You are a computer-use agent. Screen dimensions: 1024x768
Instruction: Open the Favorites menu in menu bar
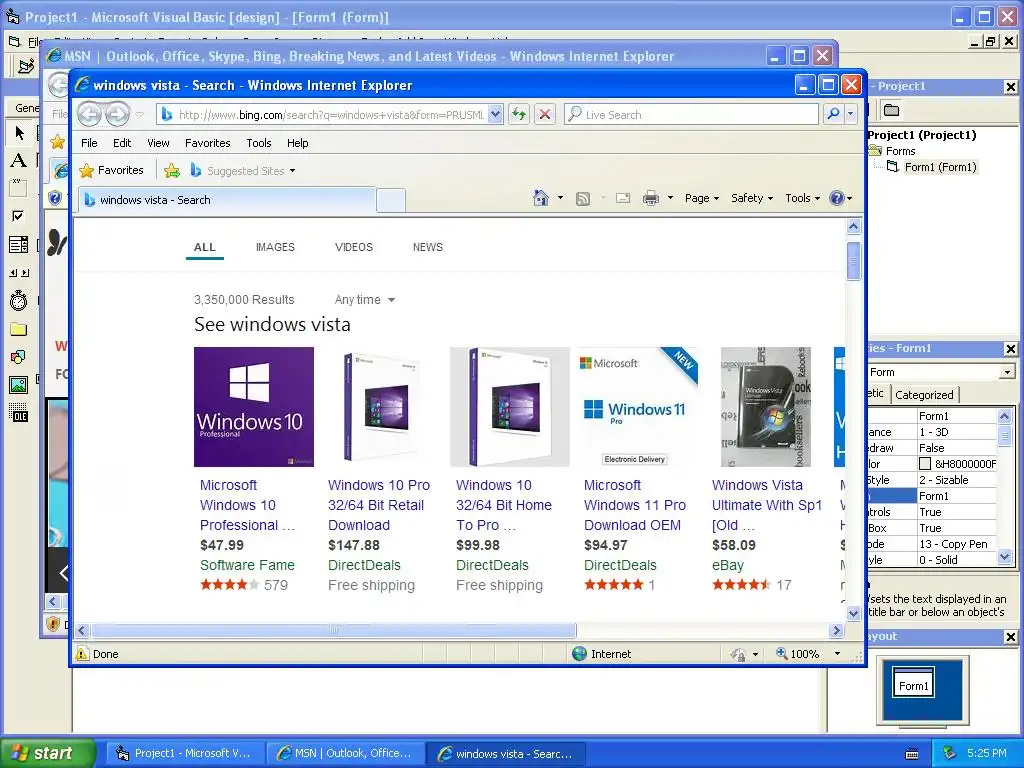point(208,143)
